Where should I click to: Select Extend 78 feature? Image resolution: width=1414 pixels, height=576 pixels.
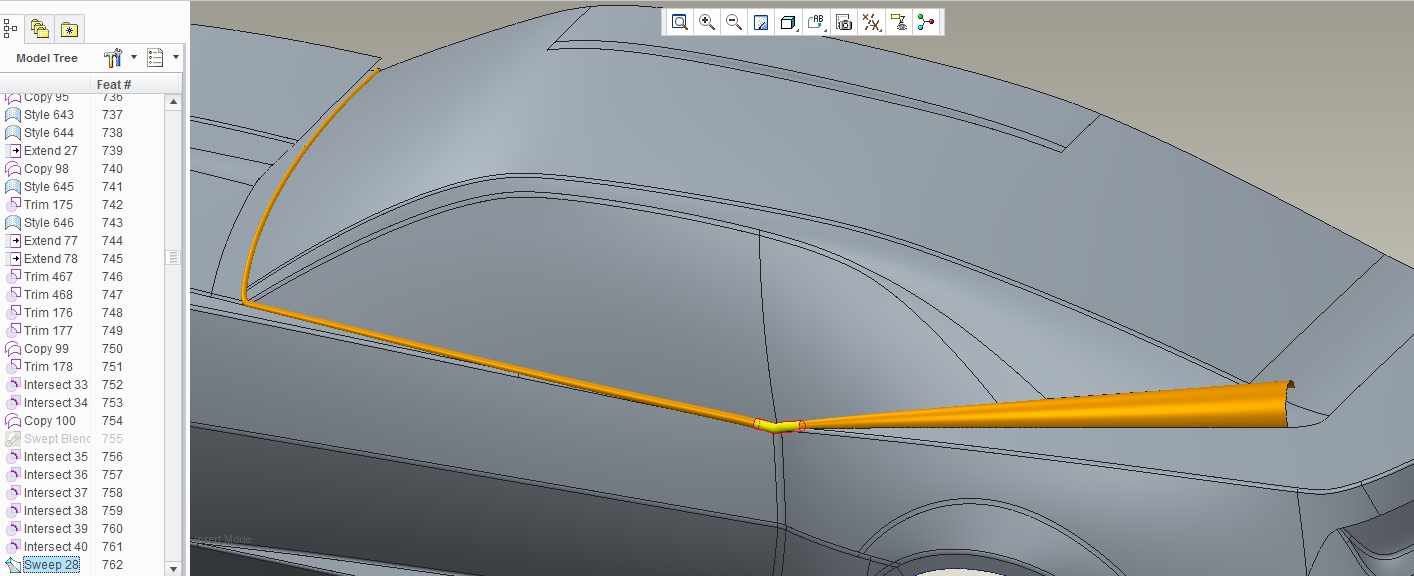tap(51, 259)
